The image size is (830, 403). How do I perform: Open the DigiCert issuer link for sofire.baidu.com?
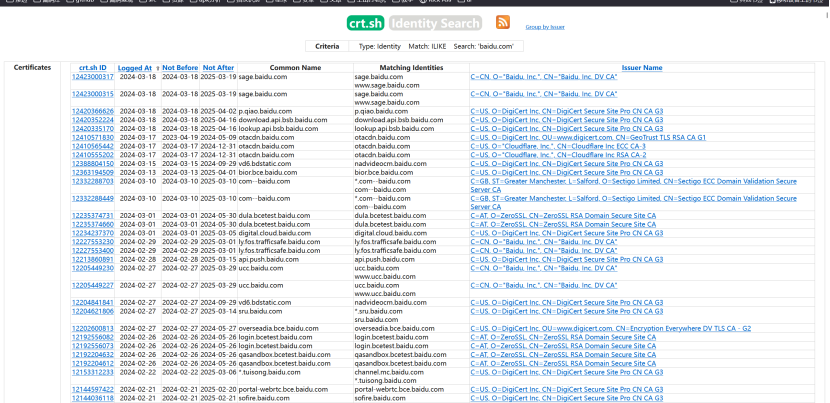click(x=566, y=398)
